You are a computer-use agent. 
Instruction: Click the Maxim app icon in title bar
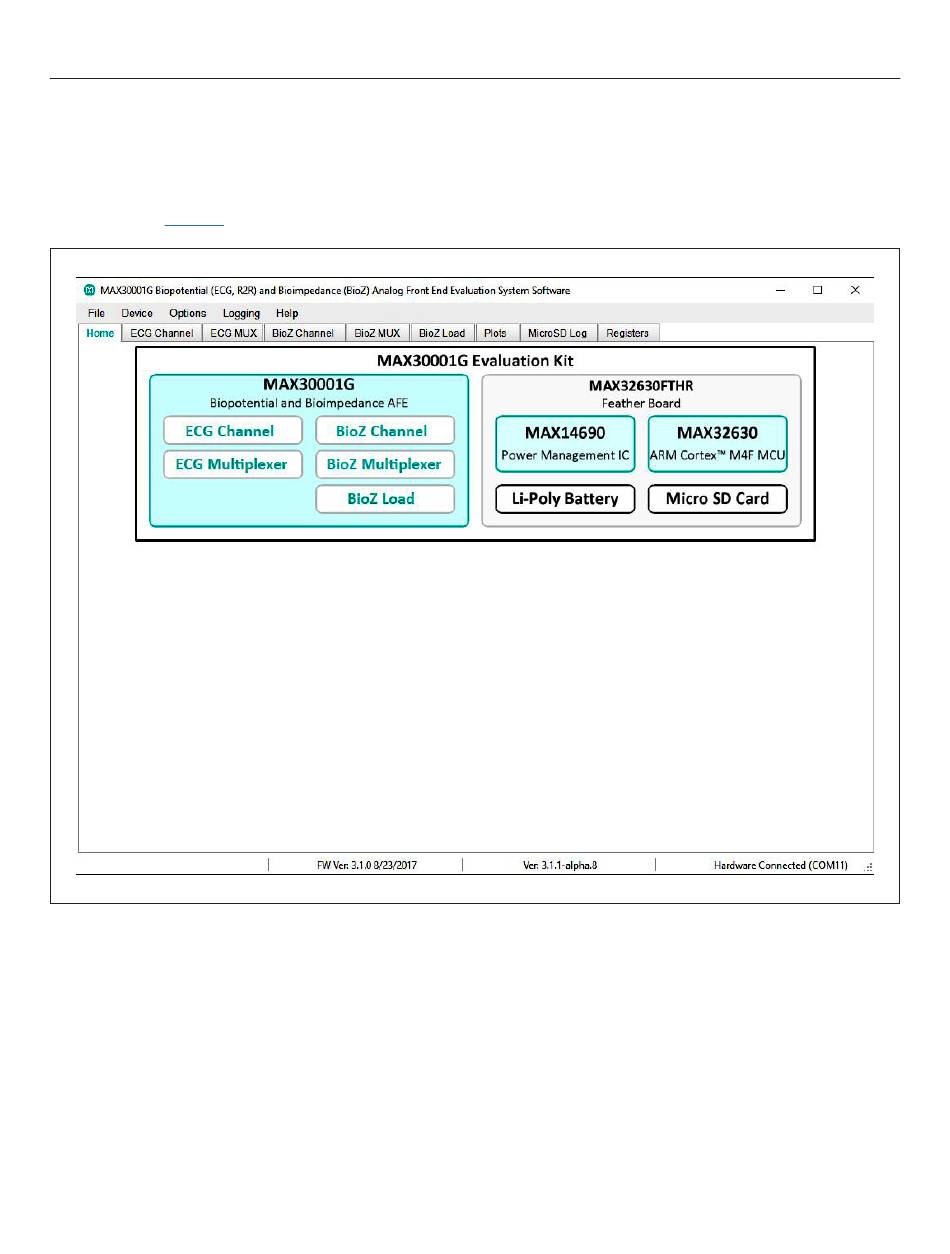(x=90, y=291)
